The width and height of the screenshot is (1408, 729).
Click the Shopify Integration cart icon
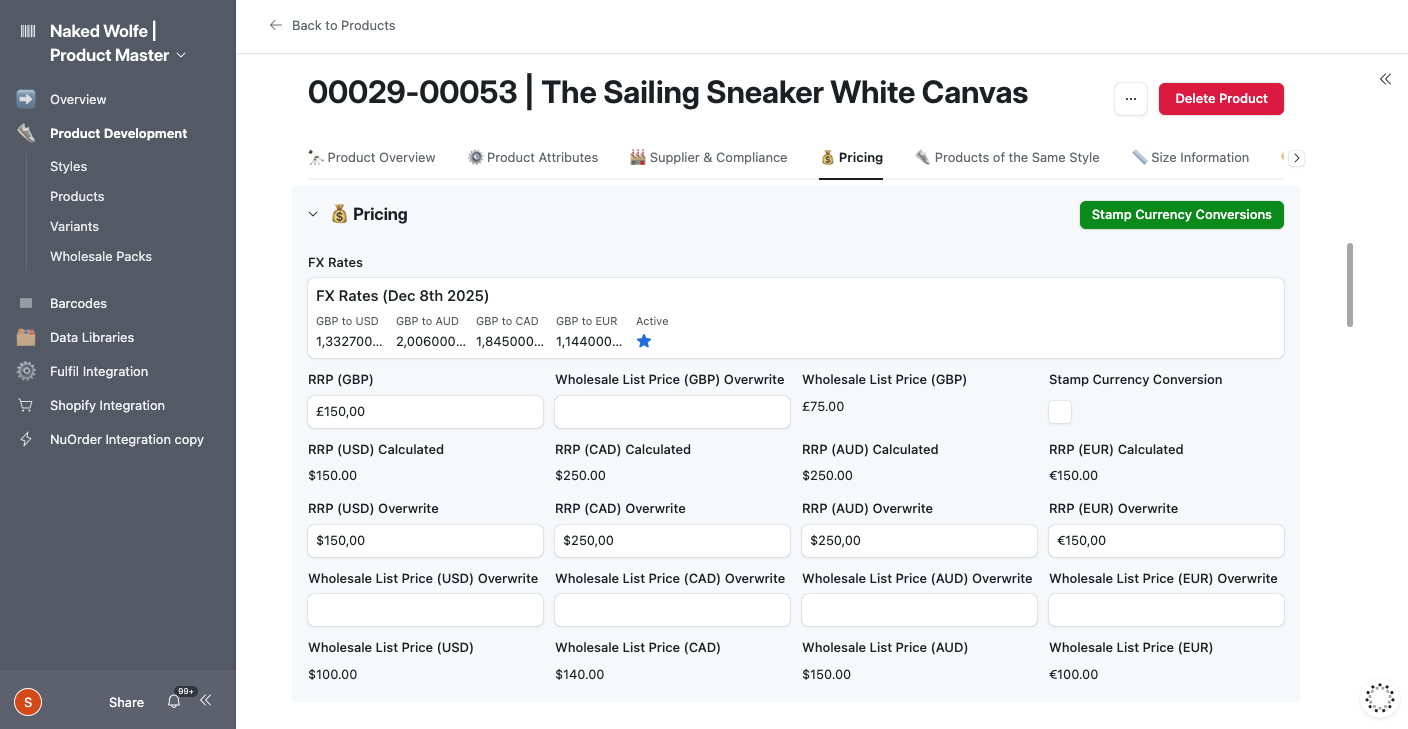point(26,405)
